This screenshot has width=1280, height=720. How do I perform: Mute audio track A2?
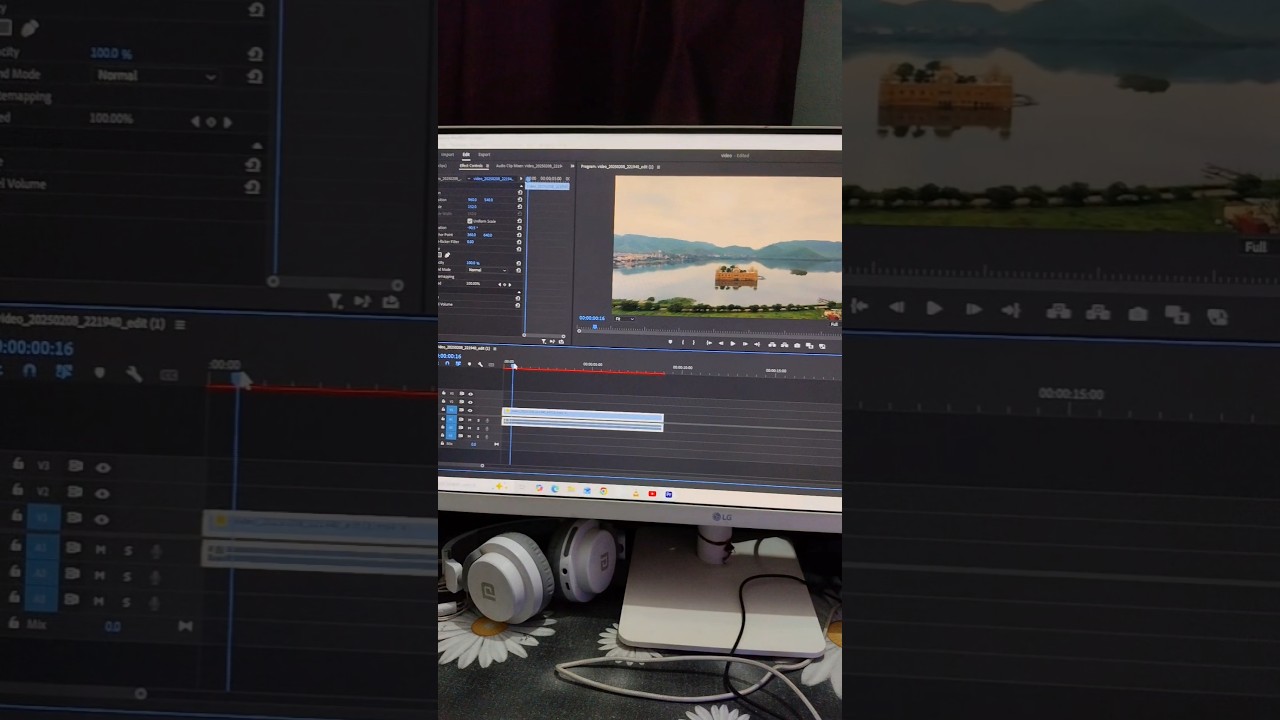(x=470, y=428)
